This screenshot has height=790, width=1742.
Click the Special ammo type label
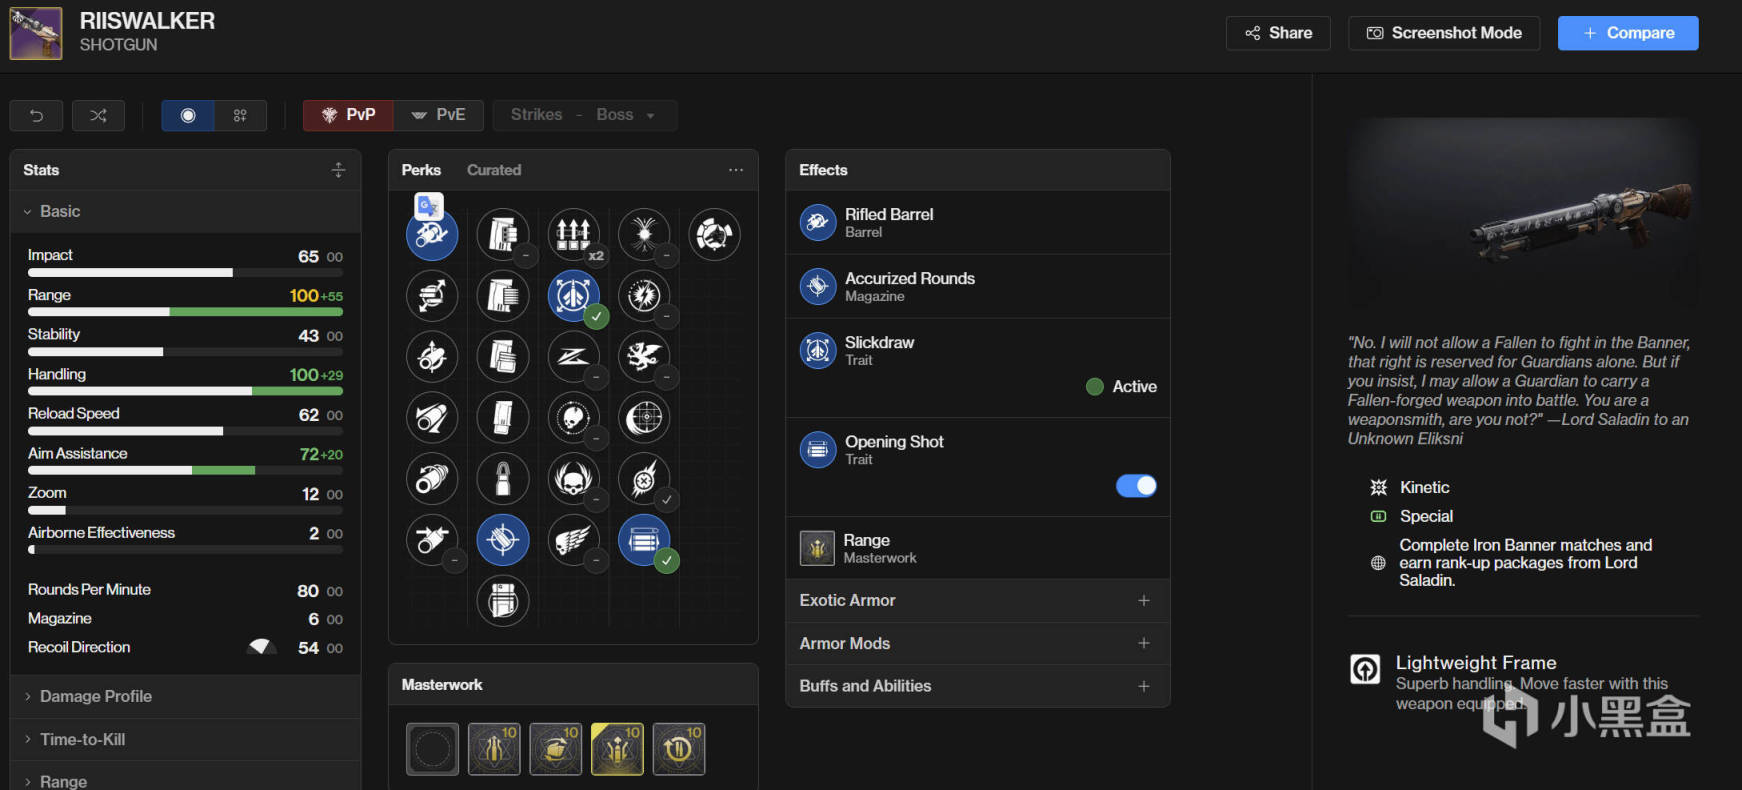[x=1426, y=516]
